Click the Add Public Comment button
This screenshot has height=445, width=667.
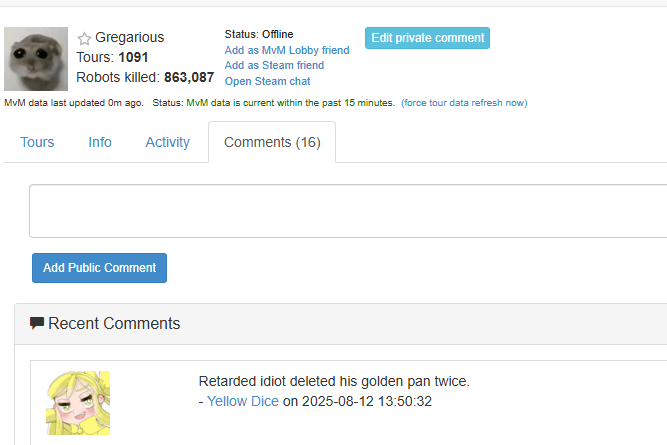pyautogui.click(x=100, y=268)
